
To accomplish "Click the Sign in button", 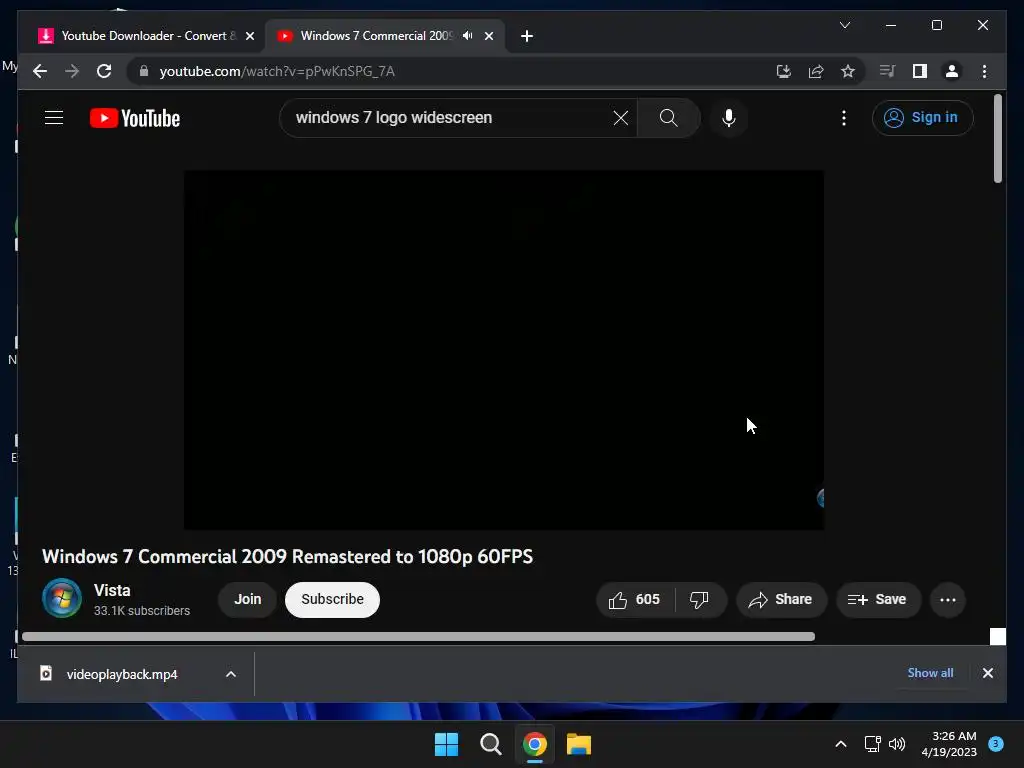I will (922, 118).
